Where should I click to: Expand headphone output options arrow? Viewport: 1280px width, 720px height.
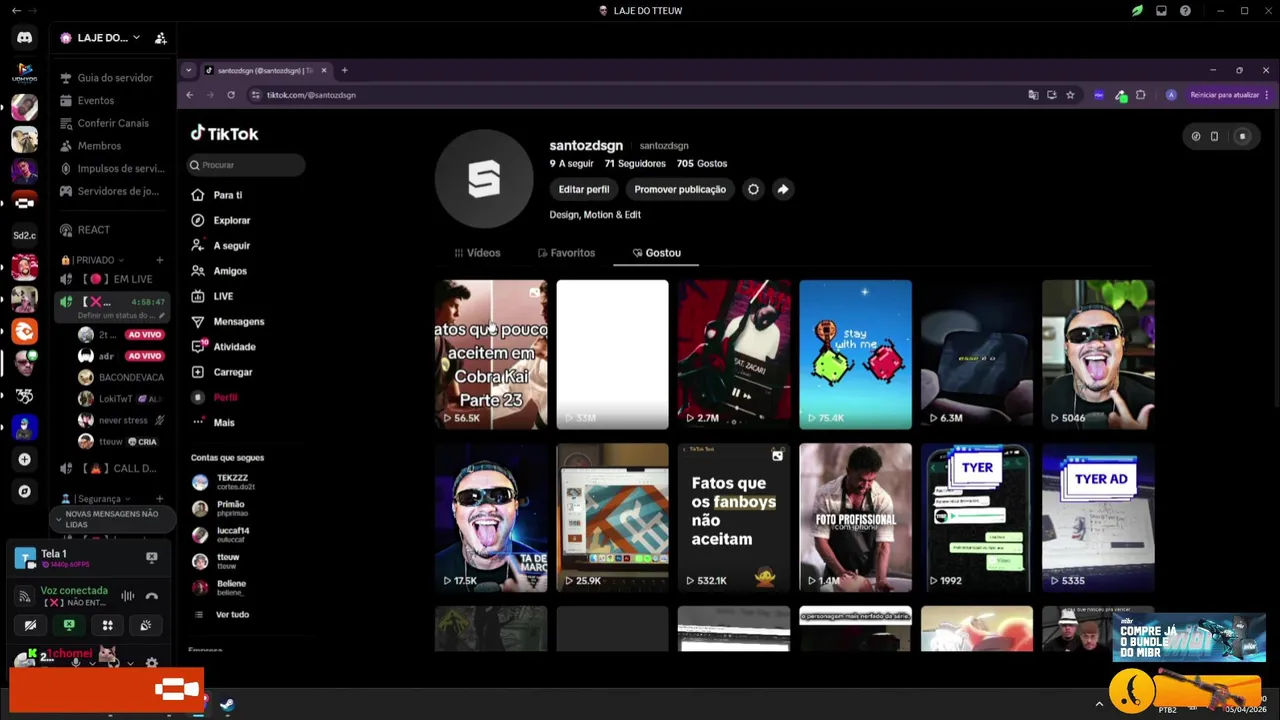pyautogui.click(x=129, y=663)
